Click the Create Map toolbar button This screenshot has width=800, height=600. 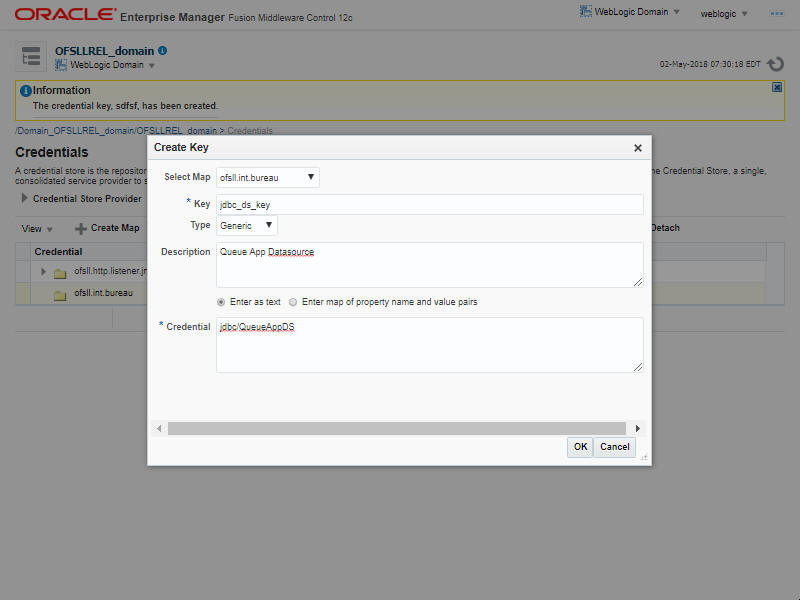click(108, 228)
